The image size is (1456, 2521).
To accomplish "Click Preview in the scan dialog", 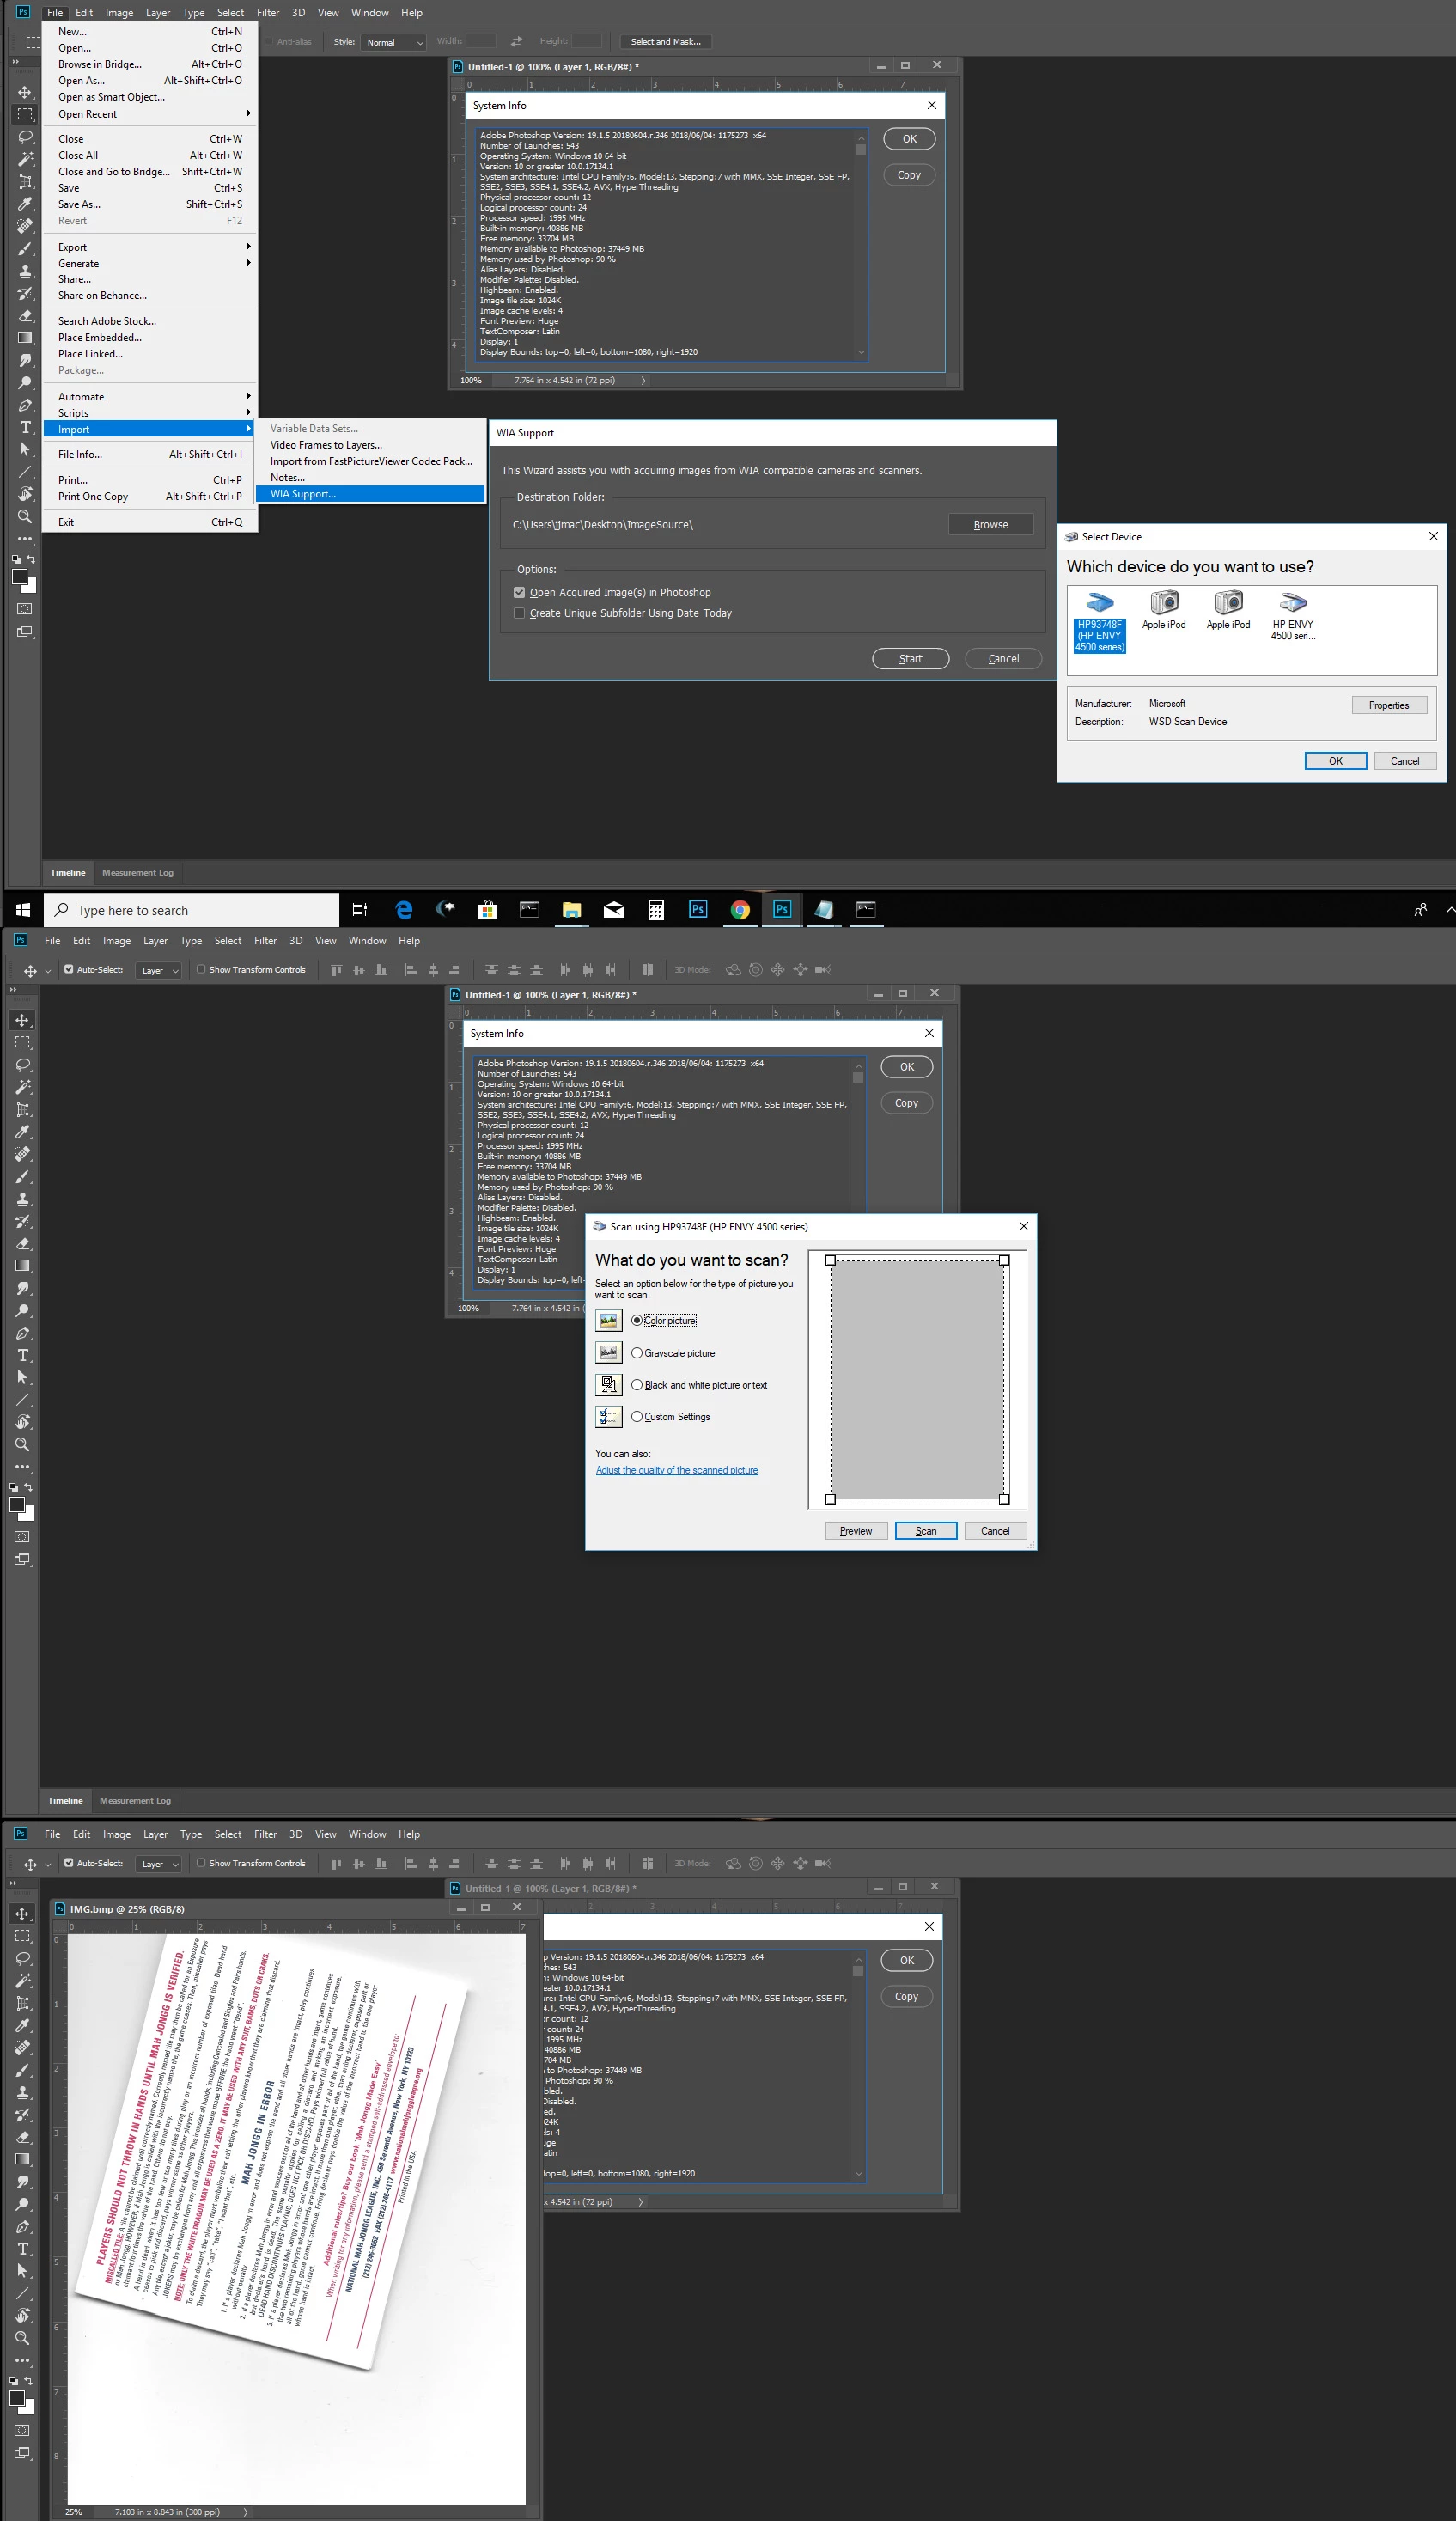I will (856, 1531).
